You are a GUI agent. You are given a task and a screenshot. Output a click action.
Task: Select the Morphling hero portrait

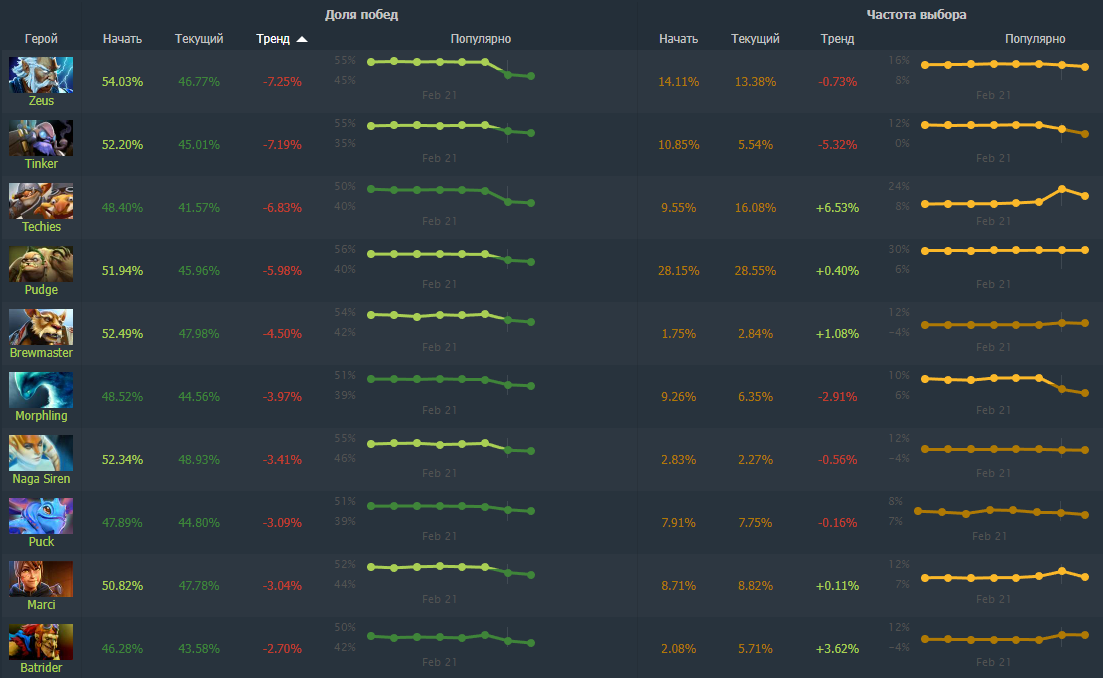coord(41,390)
